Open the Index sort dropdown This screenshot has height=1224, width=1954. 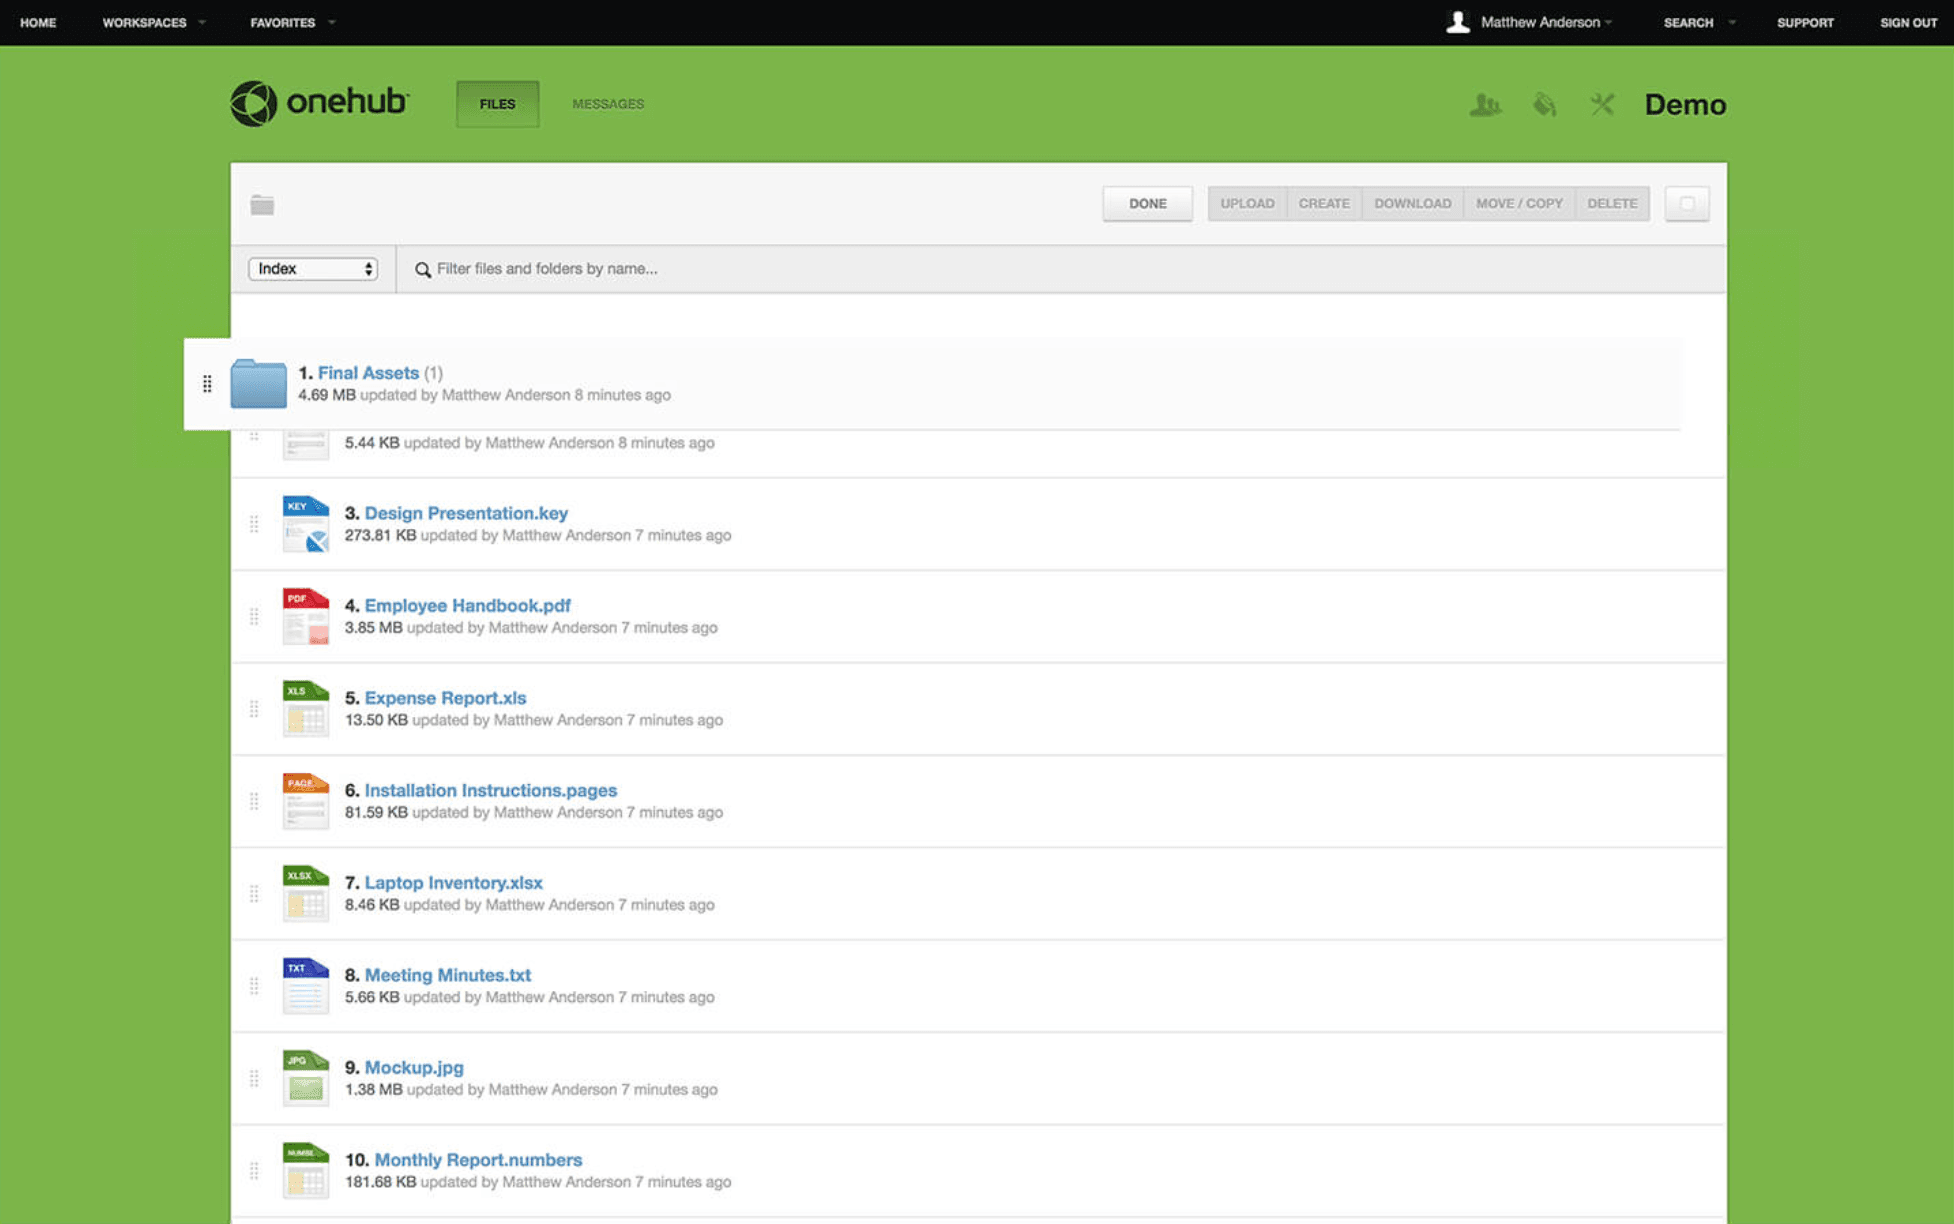(313, 269)
